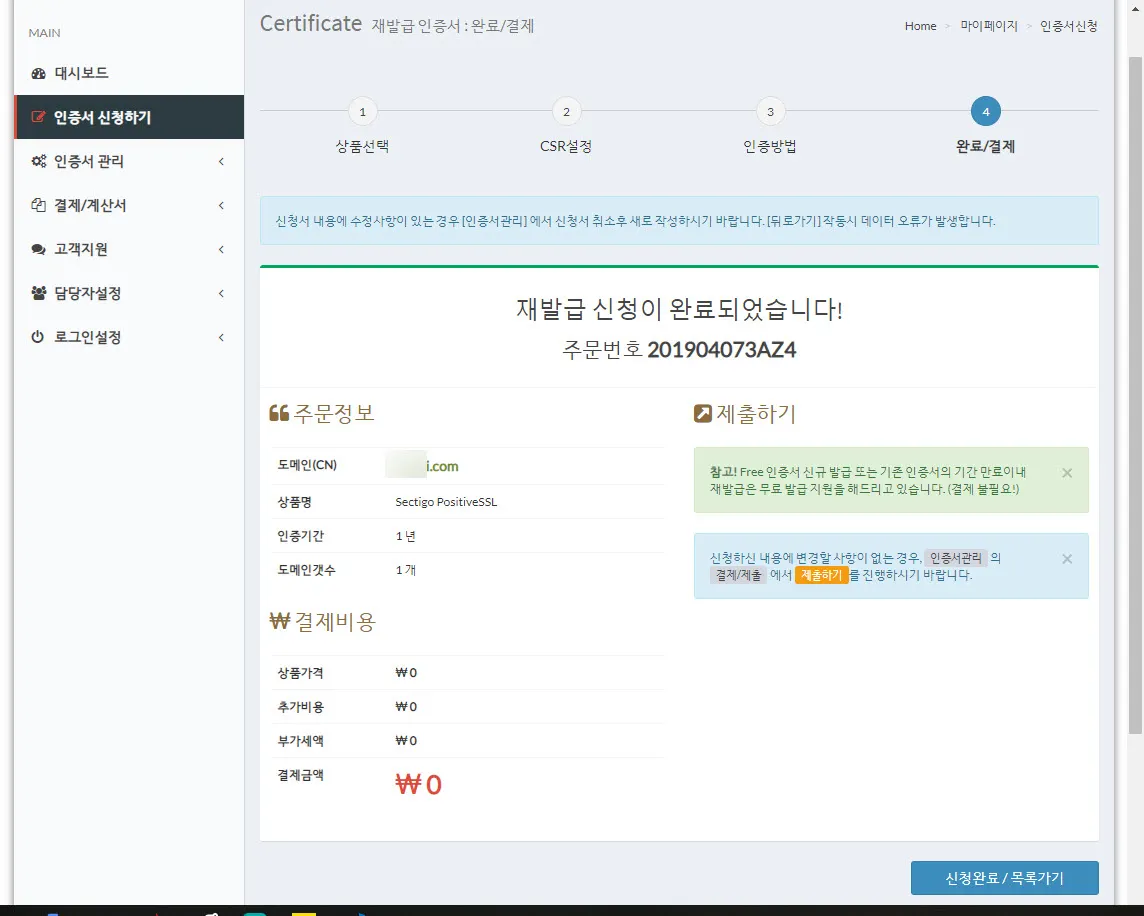
Task: Click the power icon beside 로그인설정
Action: [39, 338]
